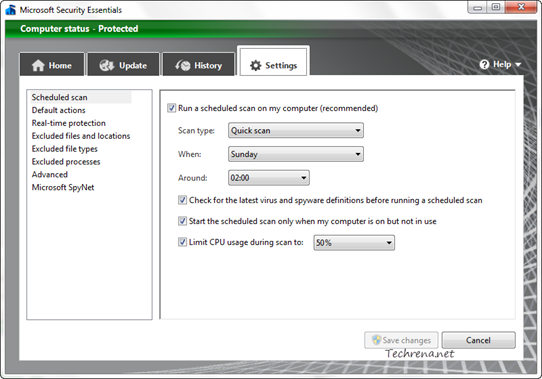Select Default actions in settings list
Image resolution: width=542 pixels, height=379 pixels.
click(x=58, y=110)
